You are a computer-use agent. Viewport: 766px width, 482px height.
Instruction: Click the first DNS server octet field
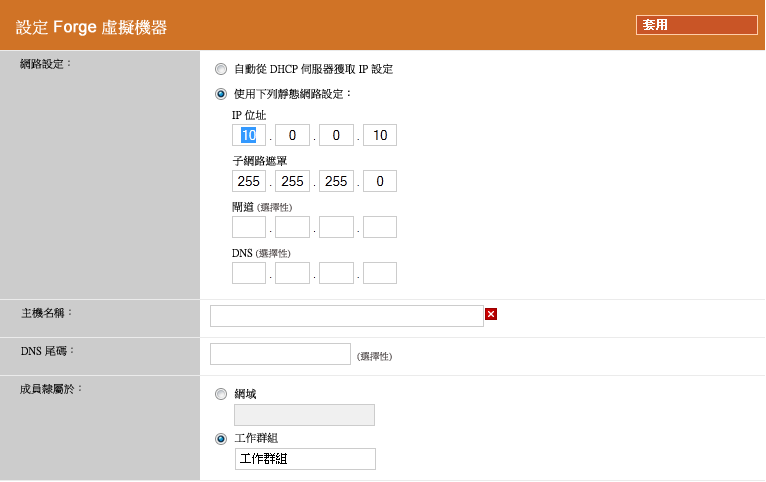(x=249, y=273)
